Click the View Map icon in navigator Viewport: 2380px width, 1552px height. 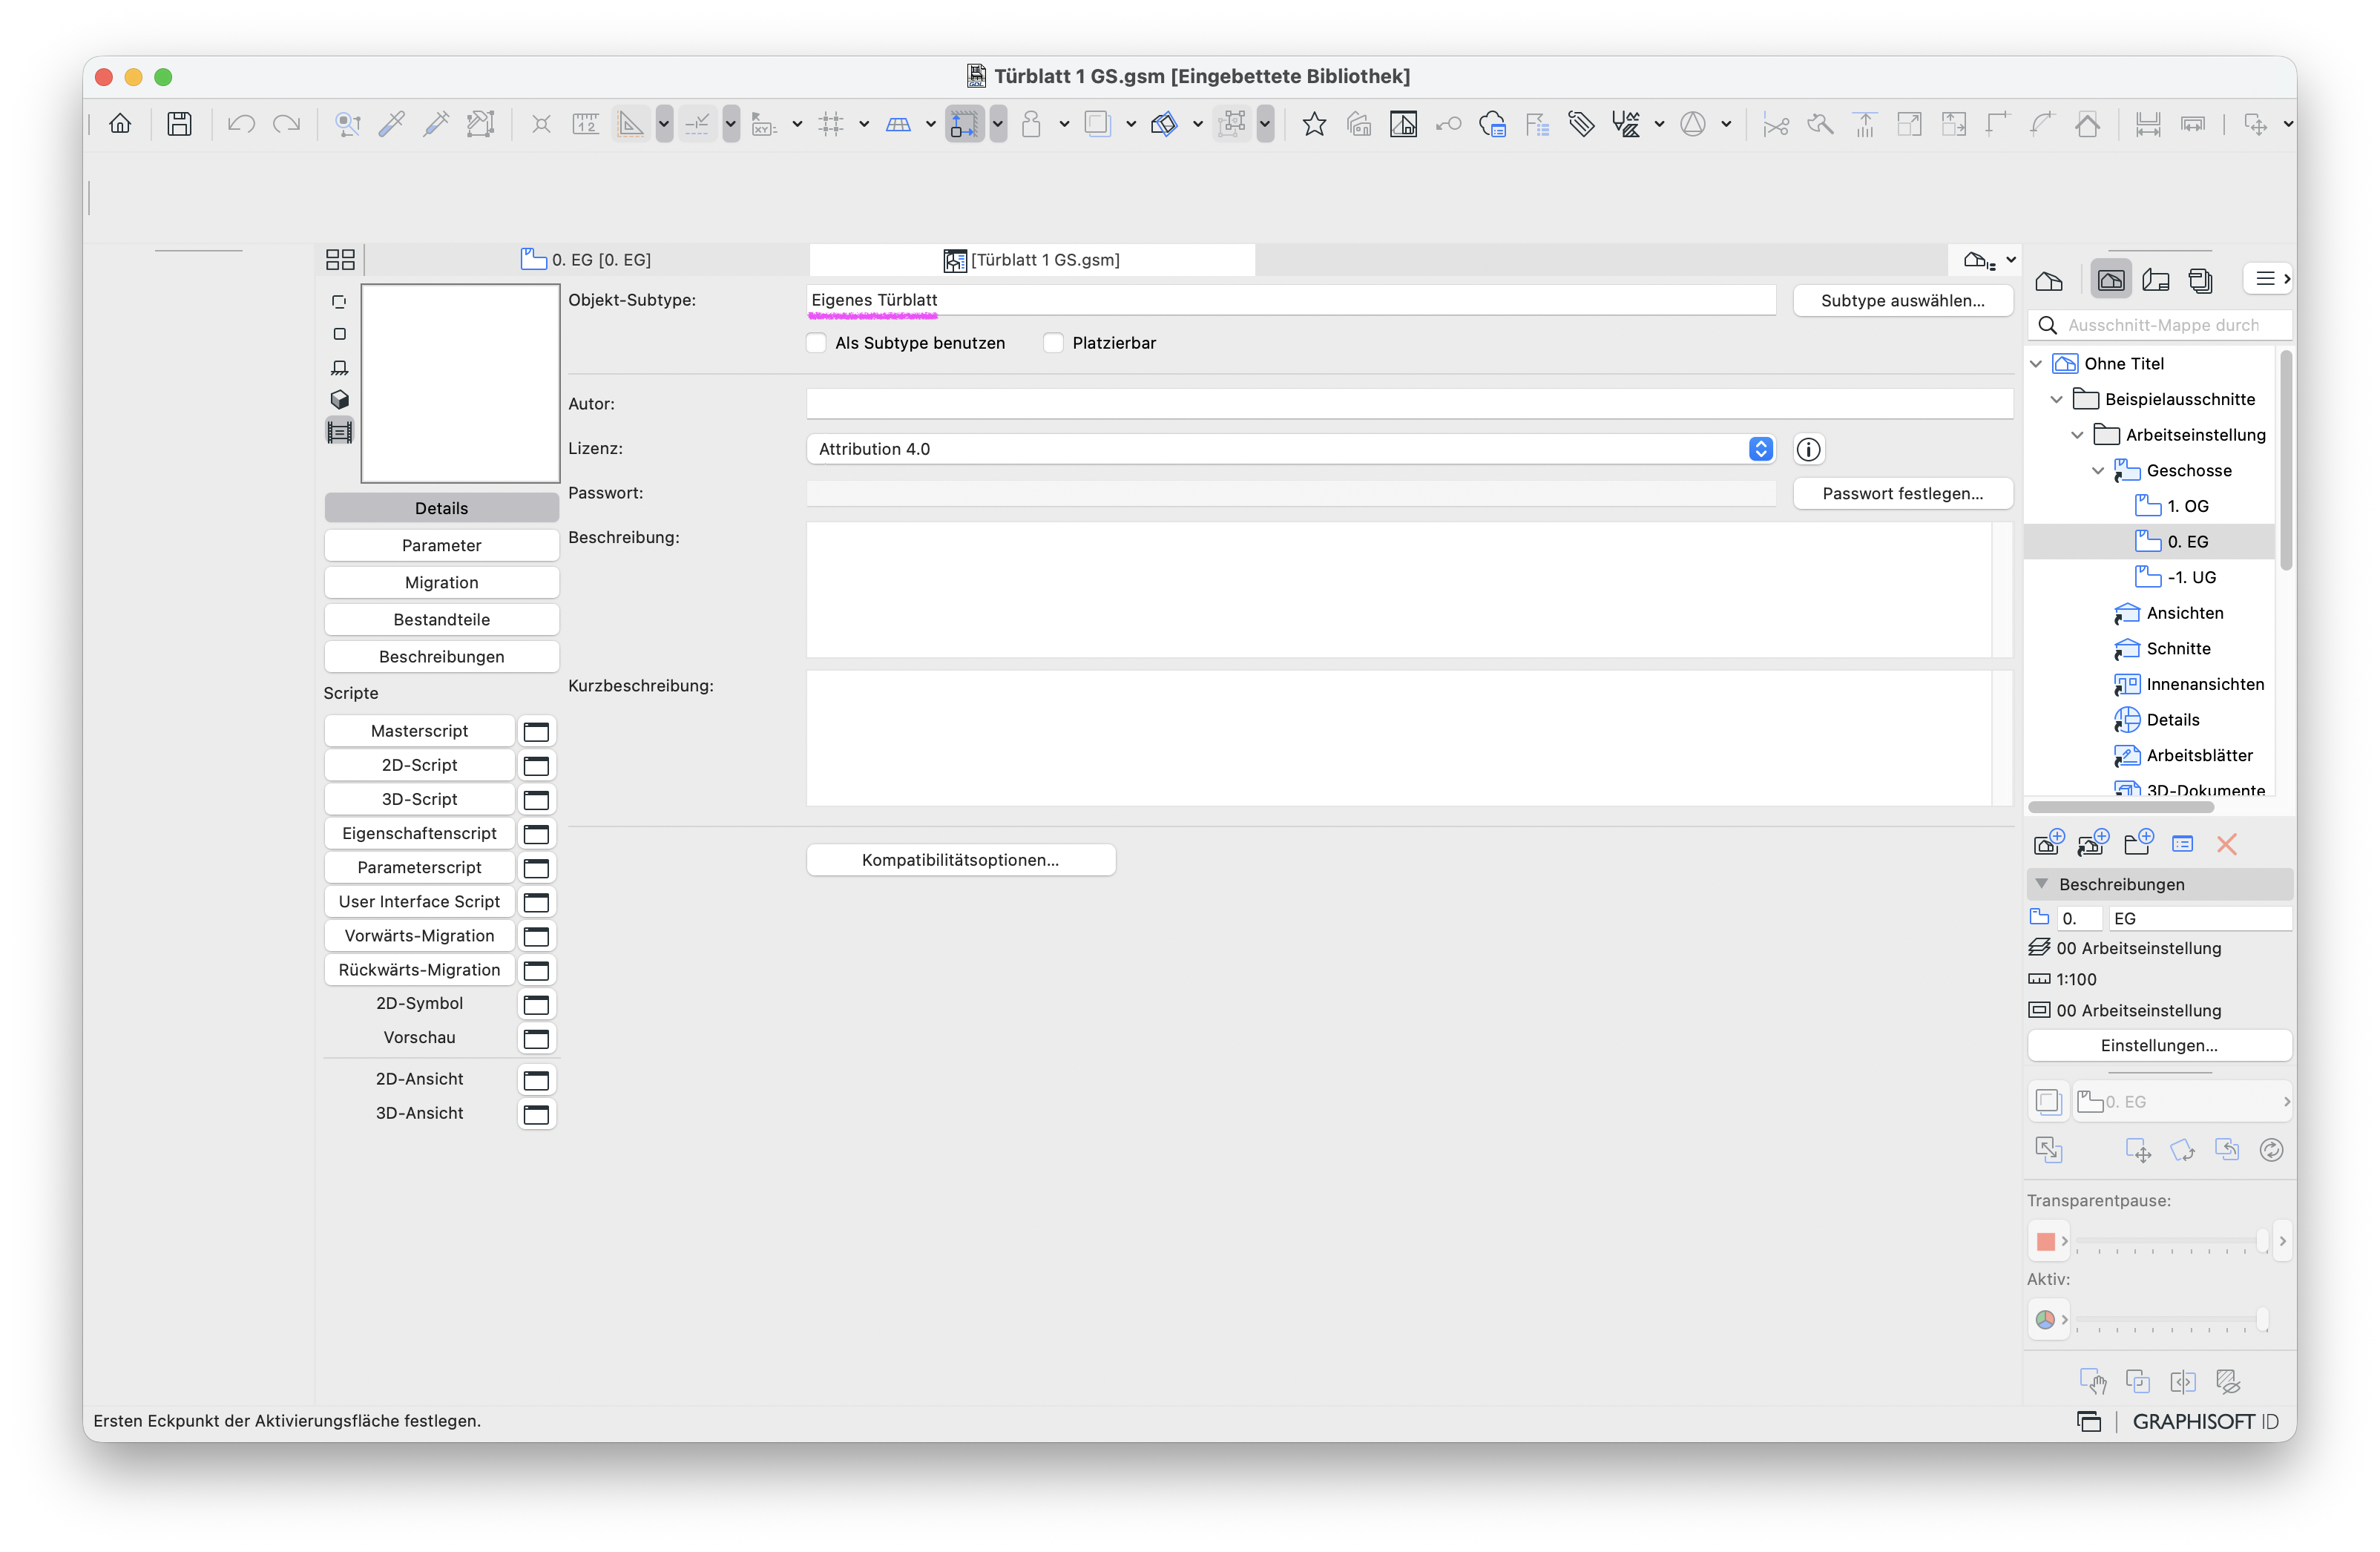2111,280
